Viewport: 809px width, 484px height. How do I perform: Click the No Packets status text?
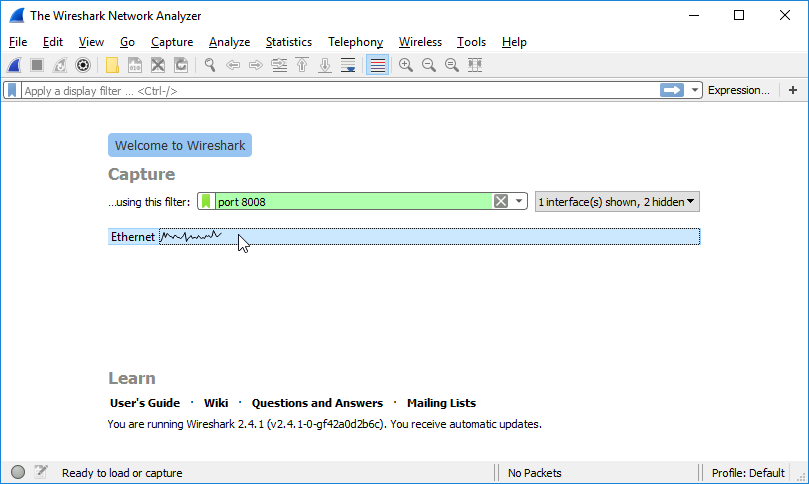click(x=535, y=473)
